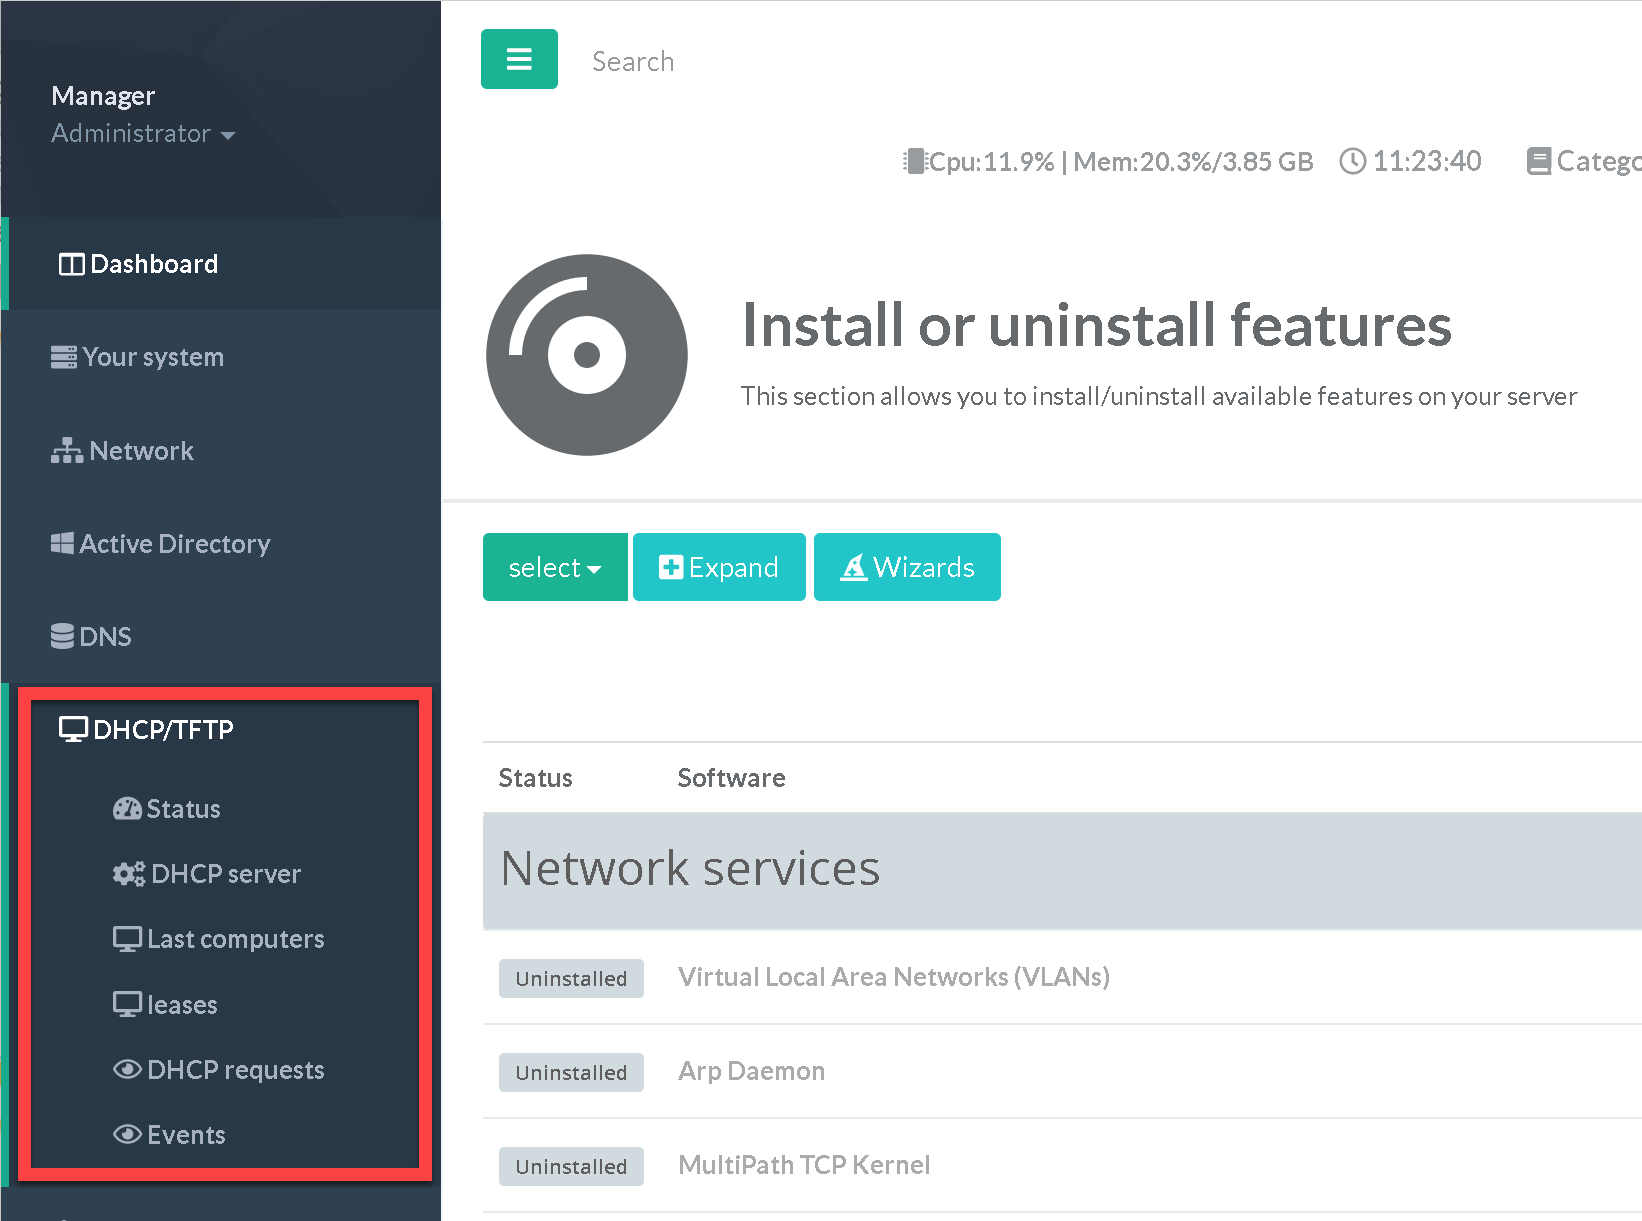Click the hamburger menu toggle button

pyautogui.click(x=519, y=60)
